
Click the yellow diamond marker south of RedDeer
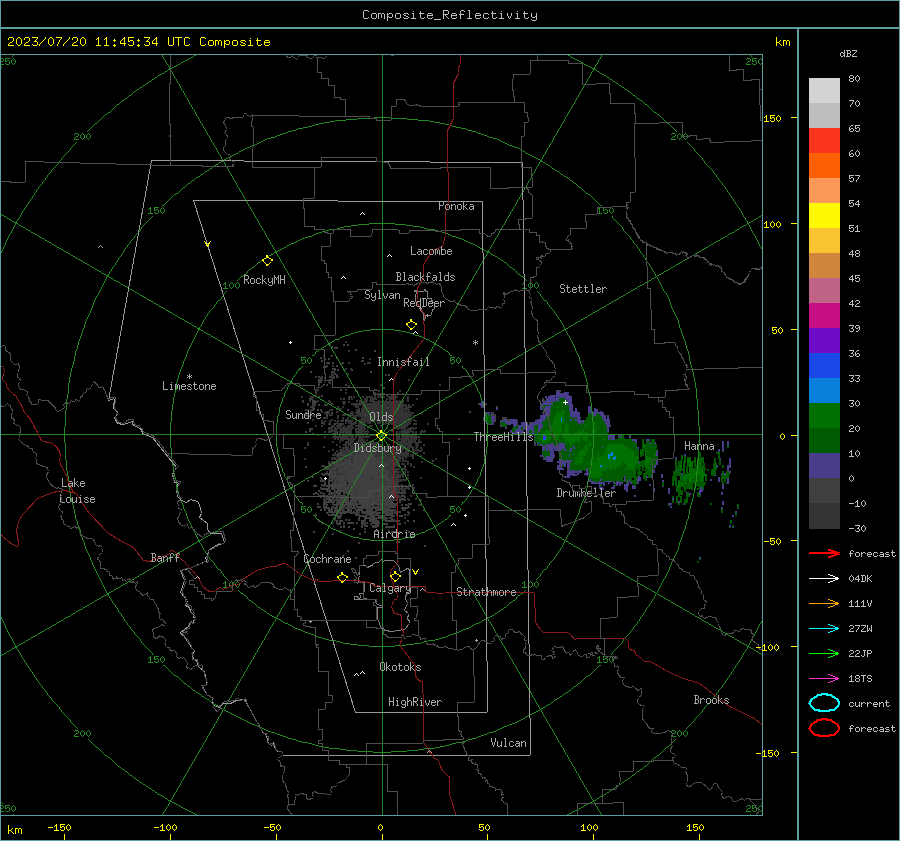411,325
